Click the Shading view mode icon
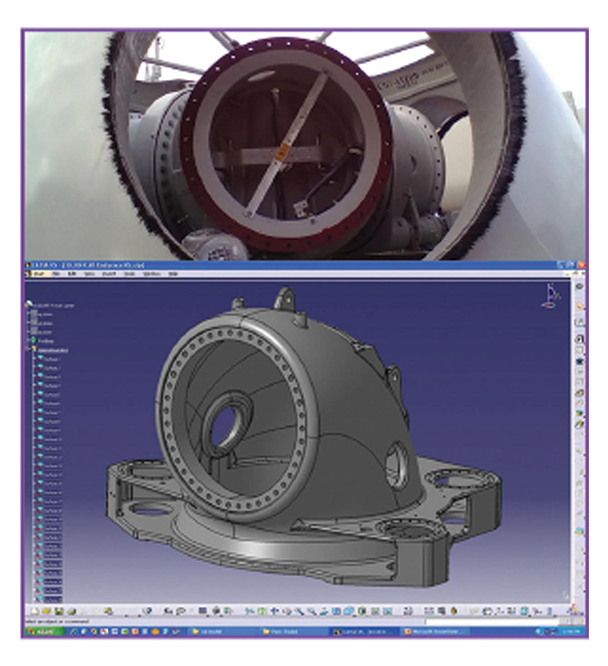 click(x=362, y=611)
